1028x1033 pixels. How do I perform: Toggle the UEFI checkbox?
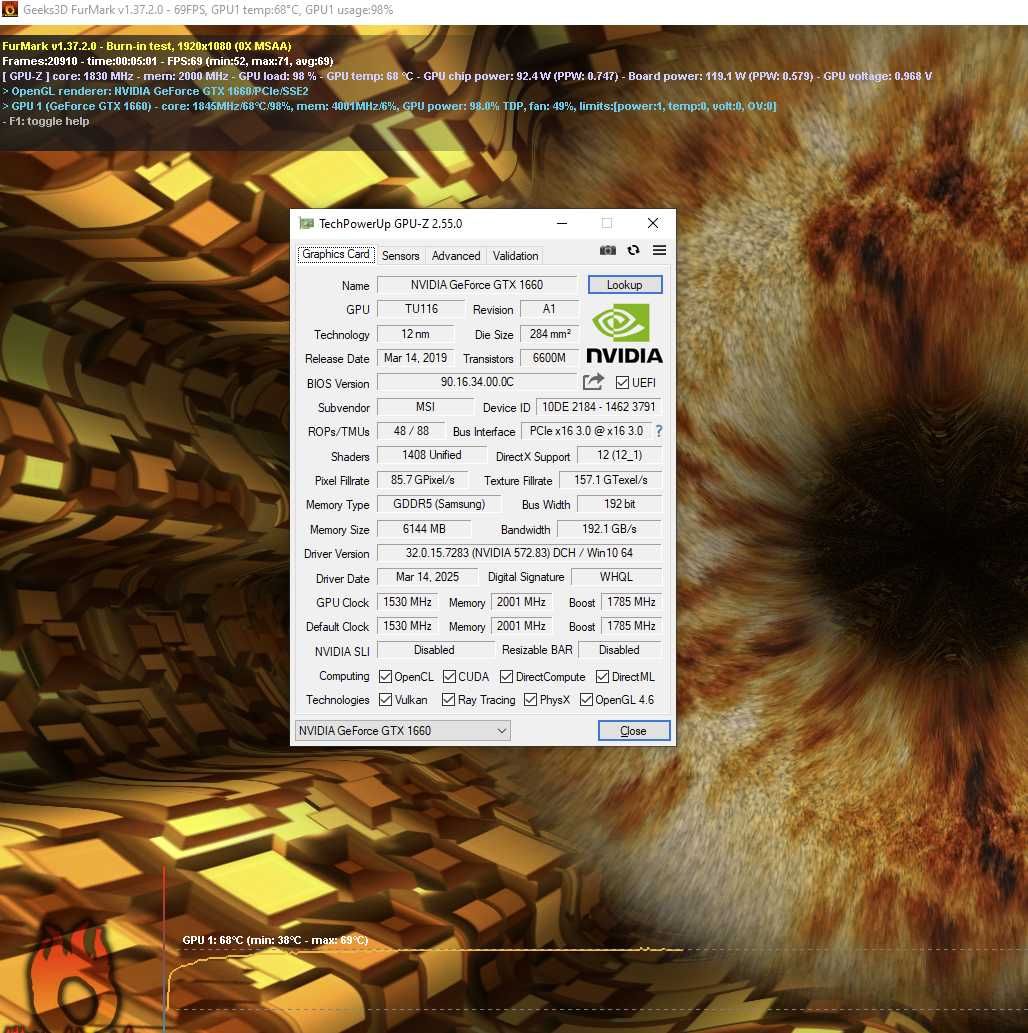[x=622, y=382]
